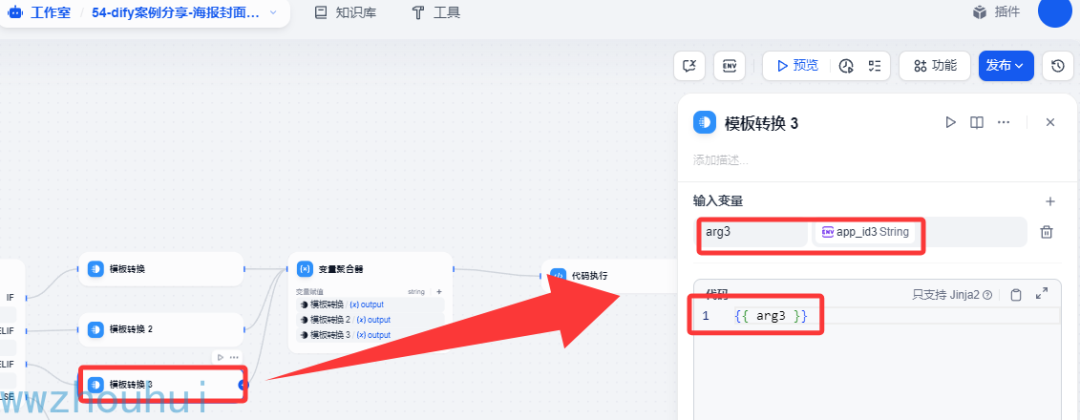Open the version history icon
1080x420 pixels.
pyautogui.click(x=1058, y=66)
